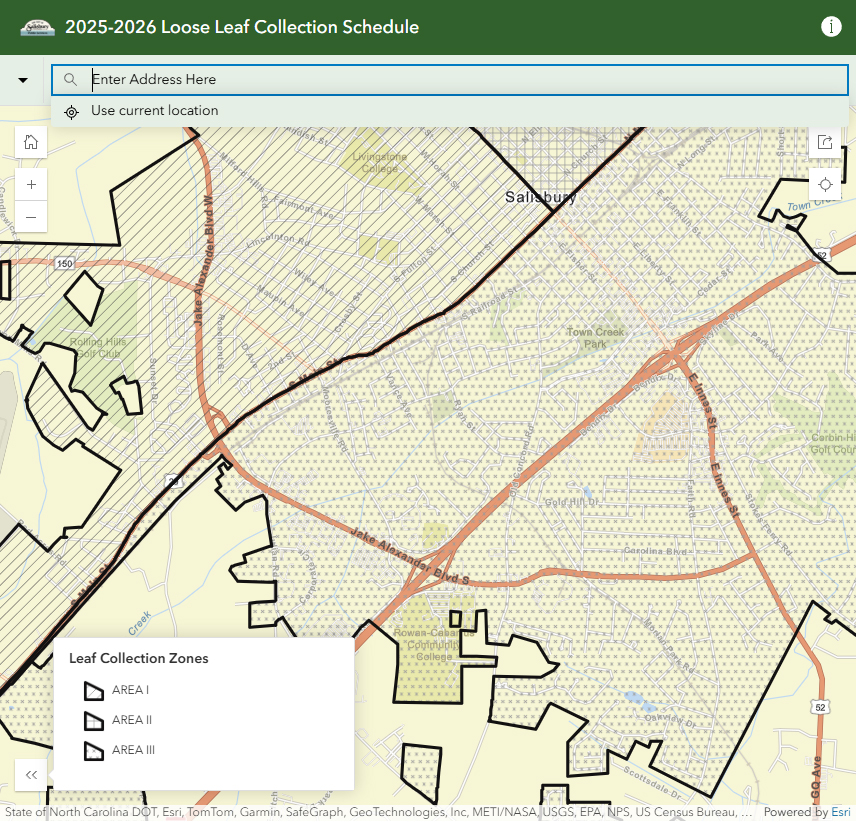
Task: Click the find my location crosshair button
Action: click(x=825, y=184)
